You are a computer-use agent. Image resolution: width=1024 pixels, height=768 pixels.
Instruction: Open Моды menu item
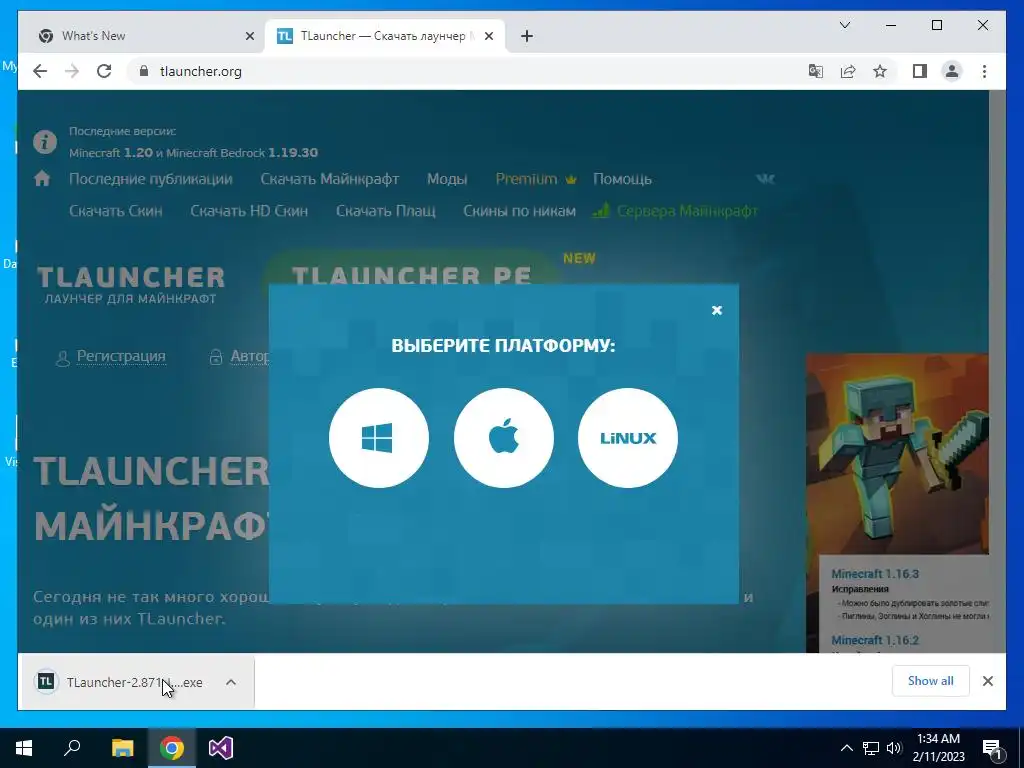(447, 179)
